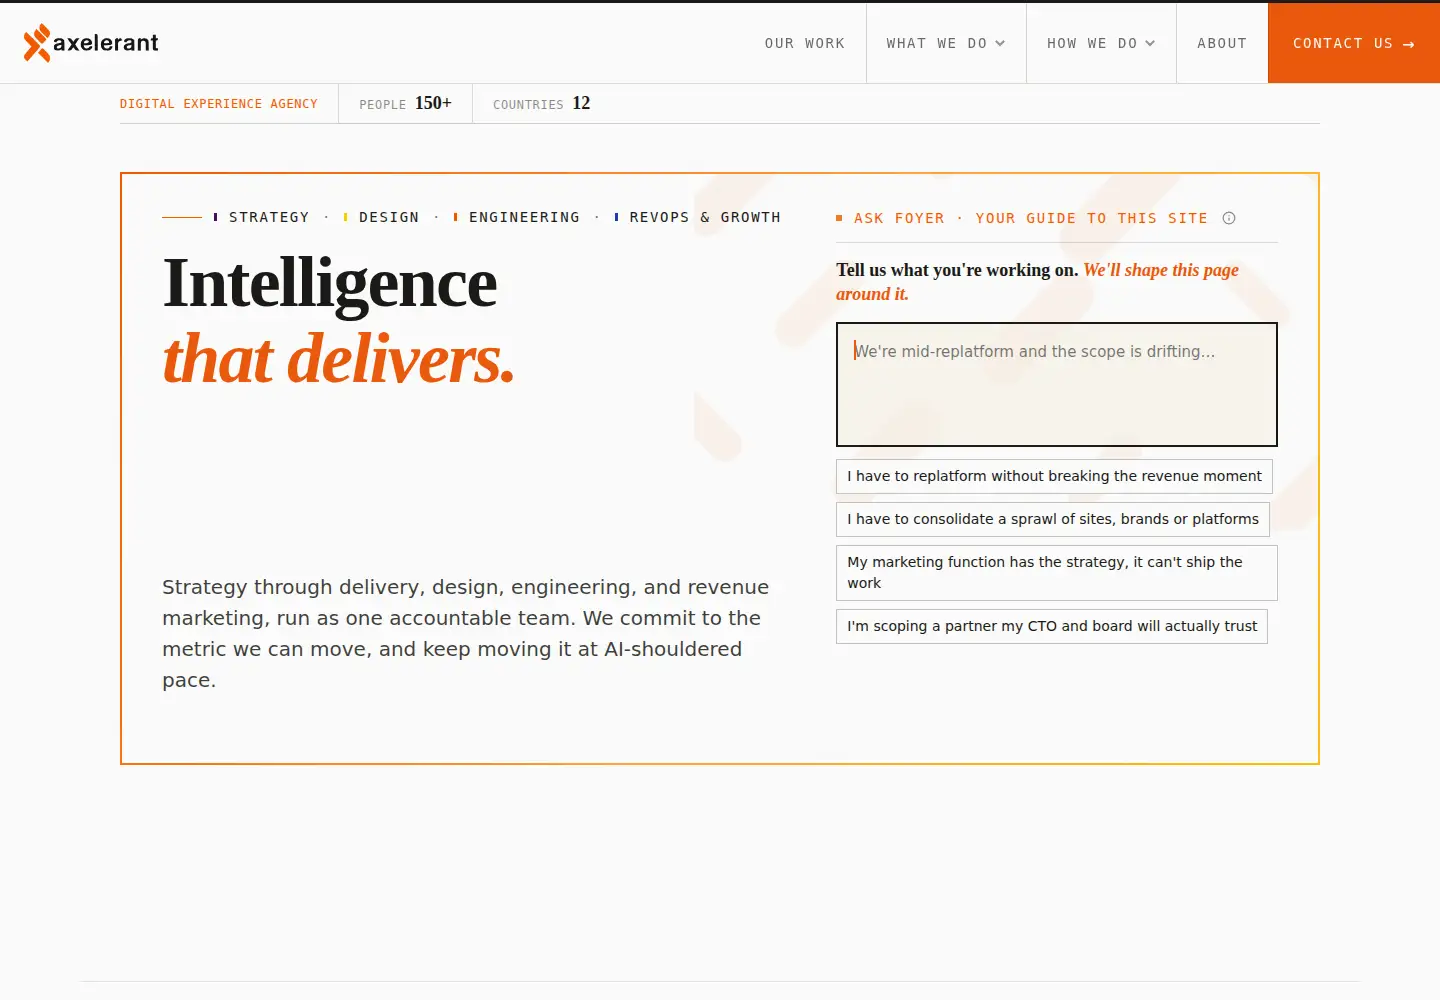The image size is (1440, 1000).
Task: Click the RevOps & Growth label
Action: pyautogui.click(x=705, y=217)
